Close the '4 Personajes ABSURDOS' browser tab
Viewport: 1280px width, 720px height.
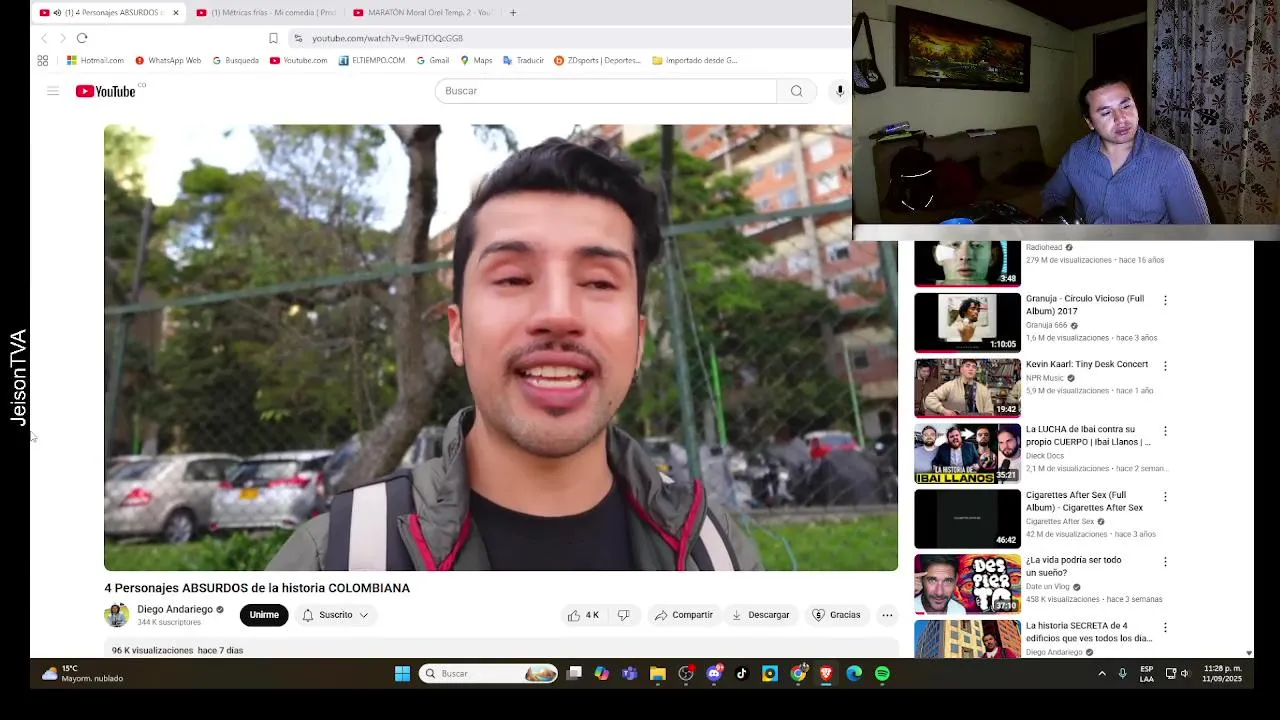click(x=176, y=12)
